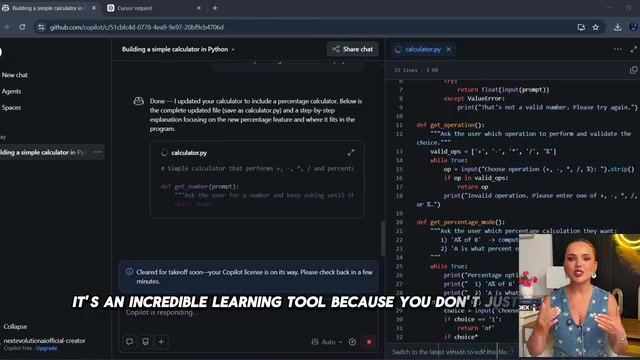Click the valid_ops list code line

coord(493,151)
